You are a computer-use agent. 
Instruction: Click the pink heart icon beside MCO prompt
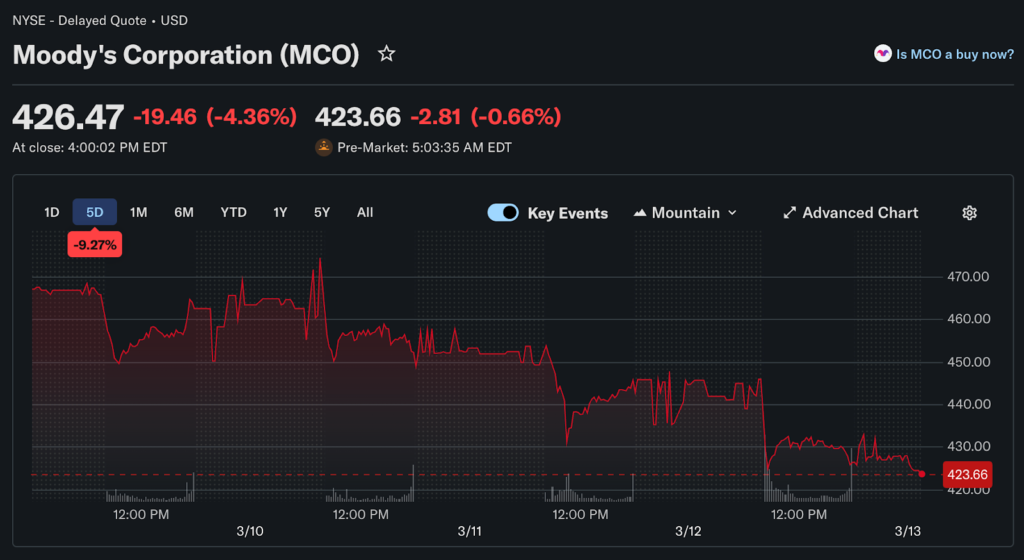click(882, 54)
